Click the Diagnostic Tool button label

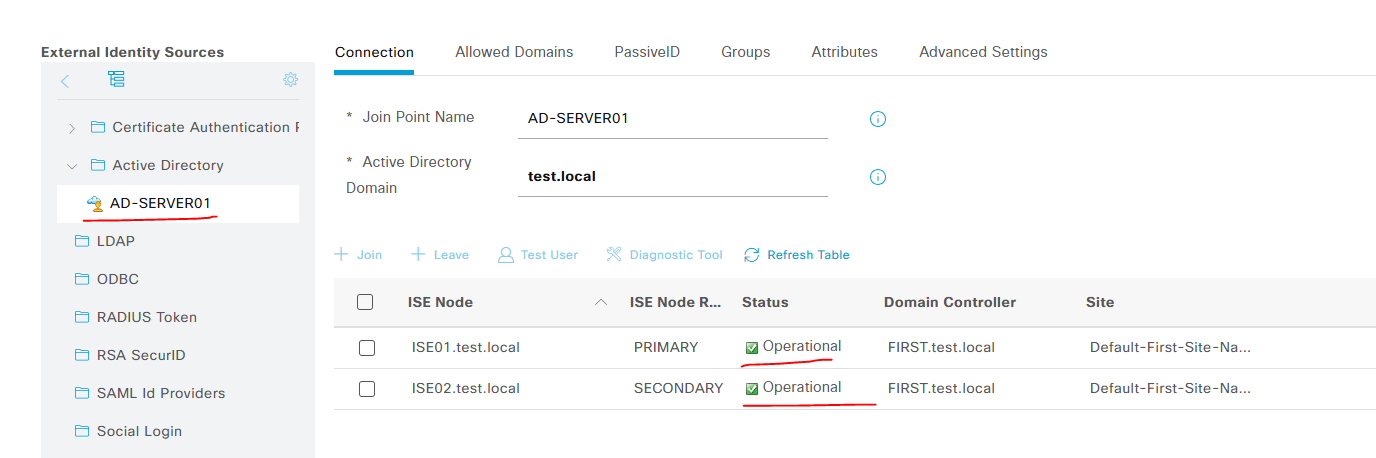[x=676, y=255]
